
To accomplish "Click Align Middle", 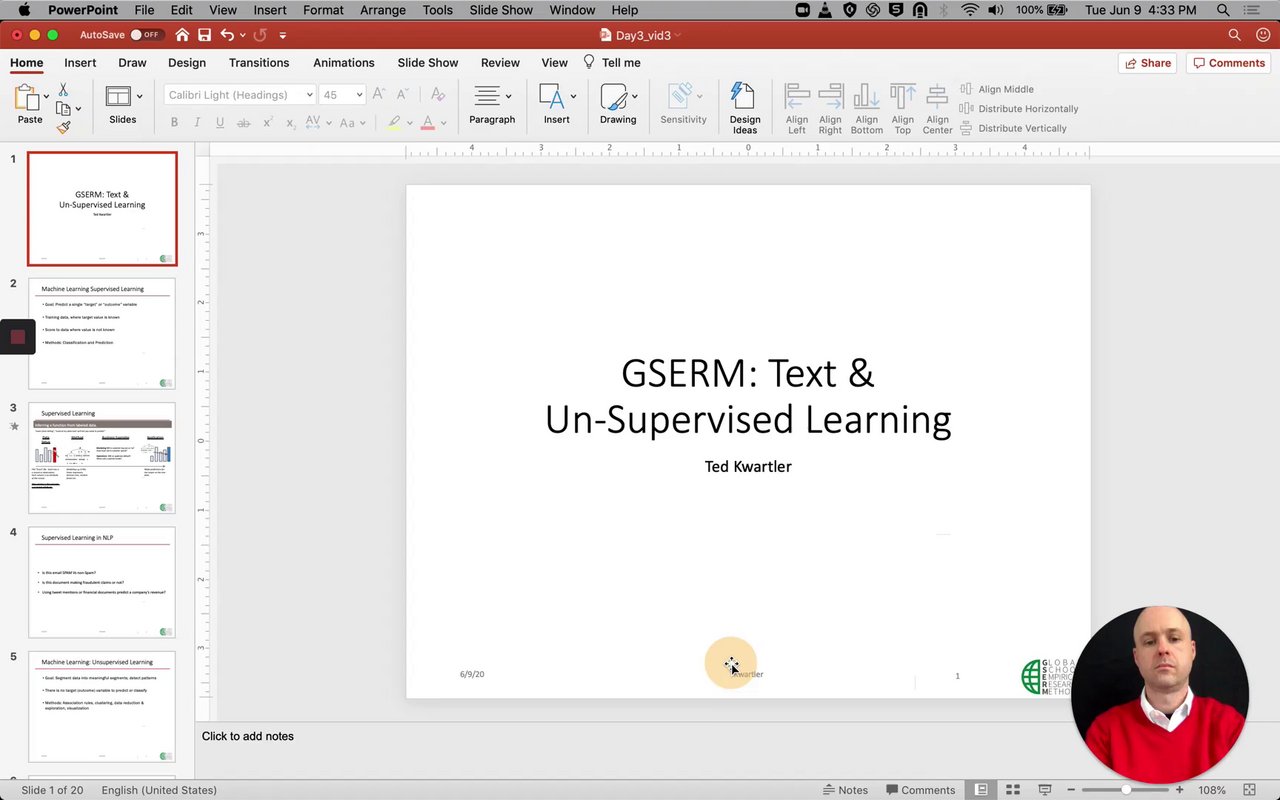I will (x=997, y=89).
